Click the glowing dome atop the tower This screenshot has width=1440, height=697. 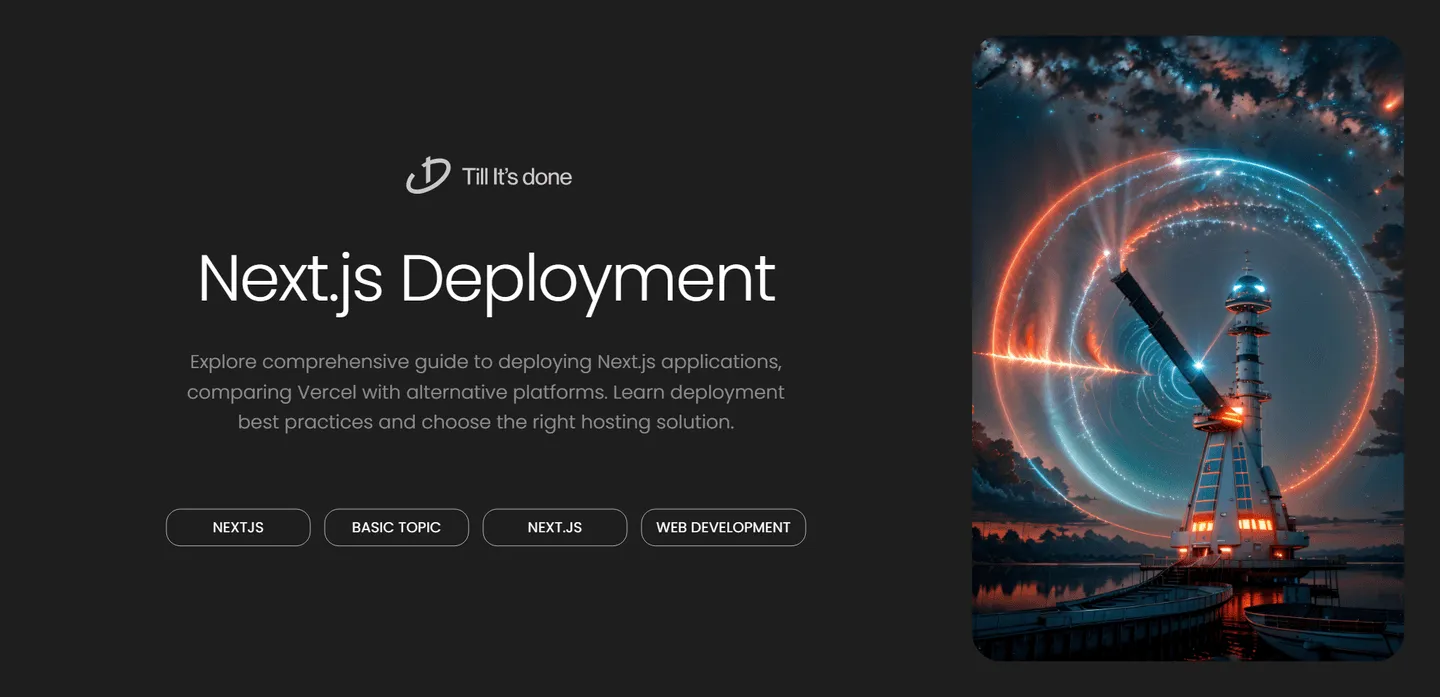click(1247, 286)
